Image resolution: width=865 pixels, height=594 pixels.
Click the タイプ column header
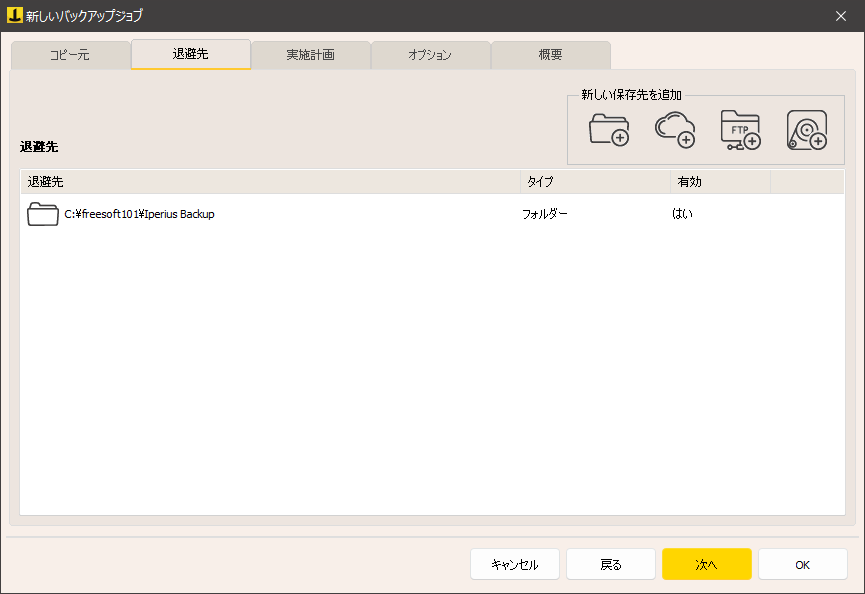pyautogui.click(x=595, y=182)
